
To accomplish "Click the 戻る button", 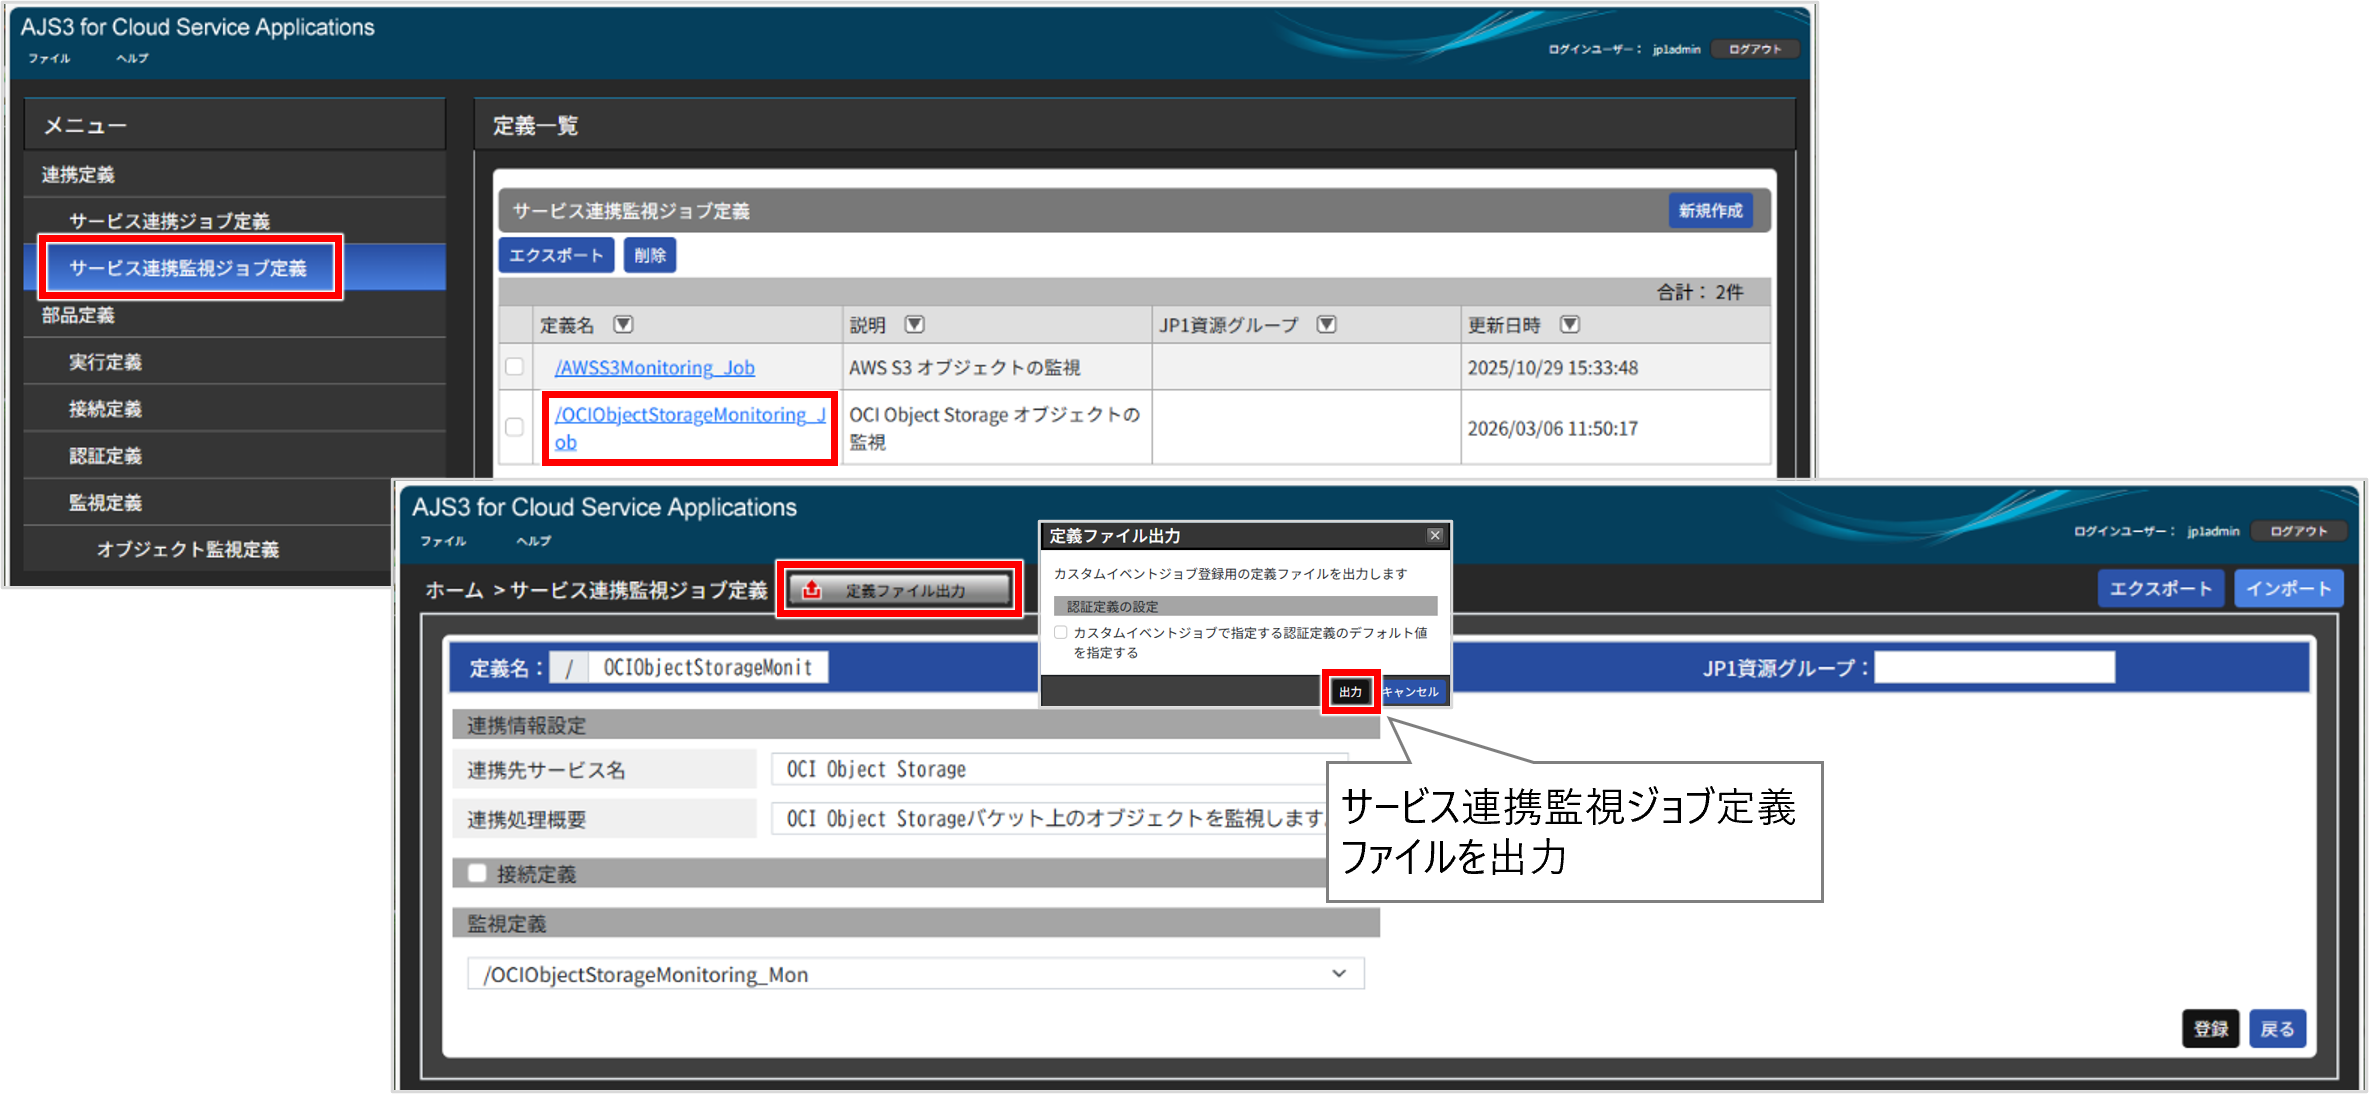I will [2277, 1028].
